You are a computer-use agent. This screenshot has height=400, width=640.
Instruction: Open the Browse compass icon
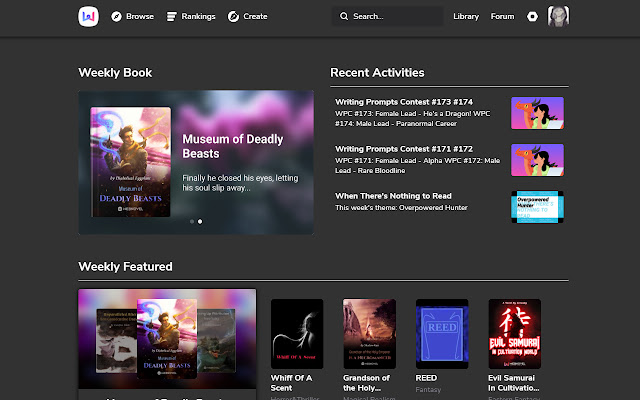click(x=116, y=17)
